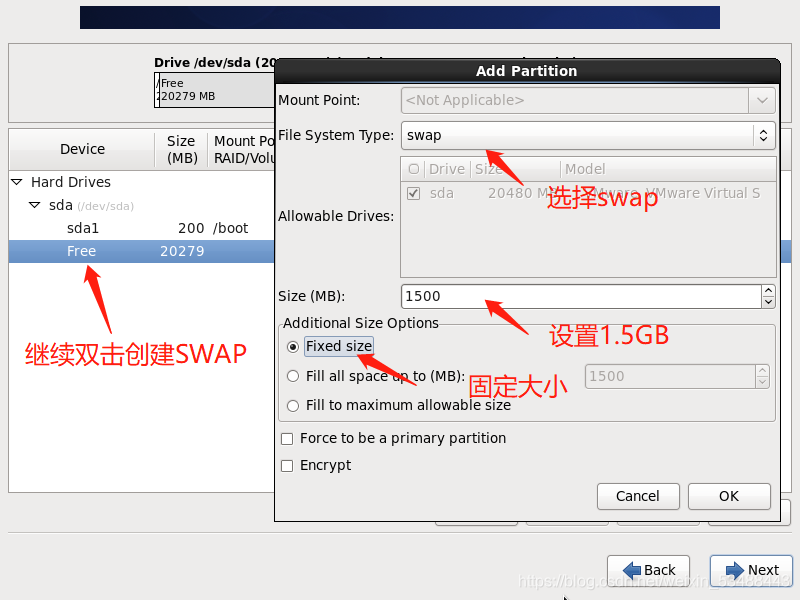Collapse the sda (/dev/sda) tree node

(x=35, y=205)
